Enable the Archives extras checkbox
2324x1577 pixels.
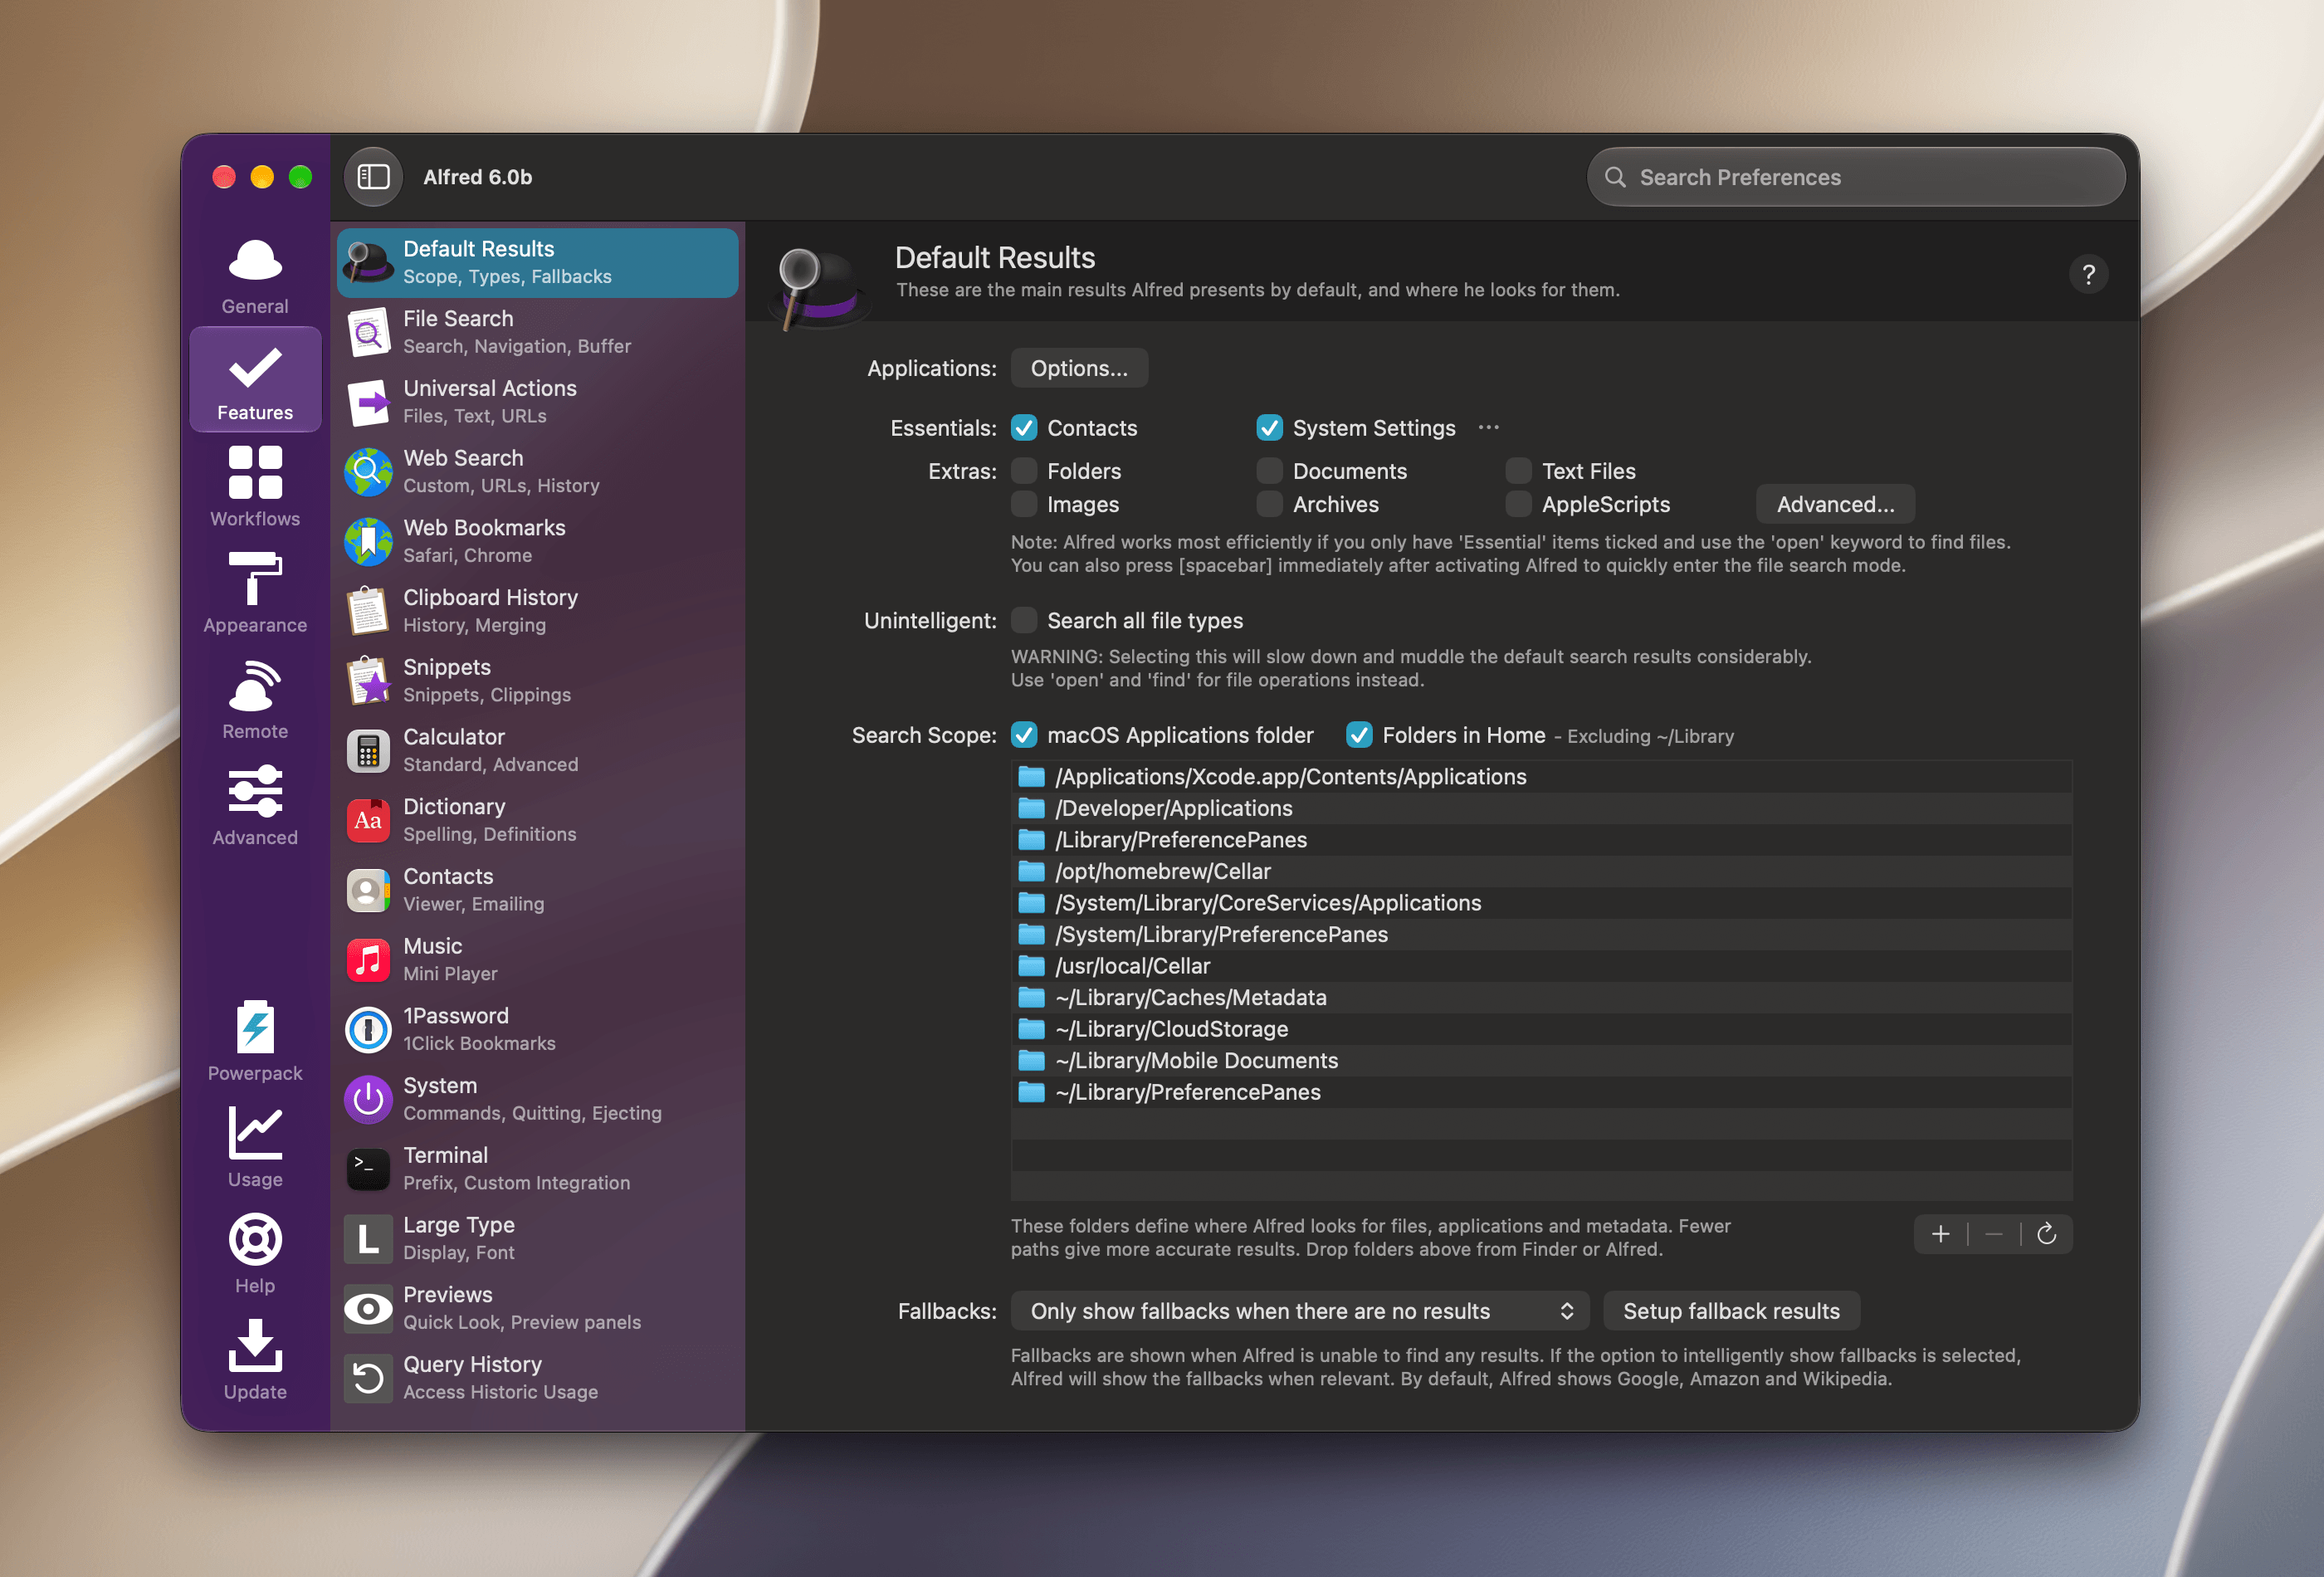pos(1269,504)
